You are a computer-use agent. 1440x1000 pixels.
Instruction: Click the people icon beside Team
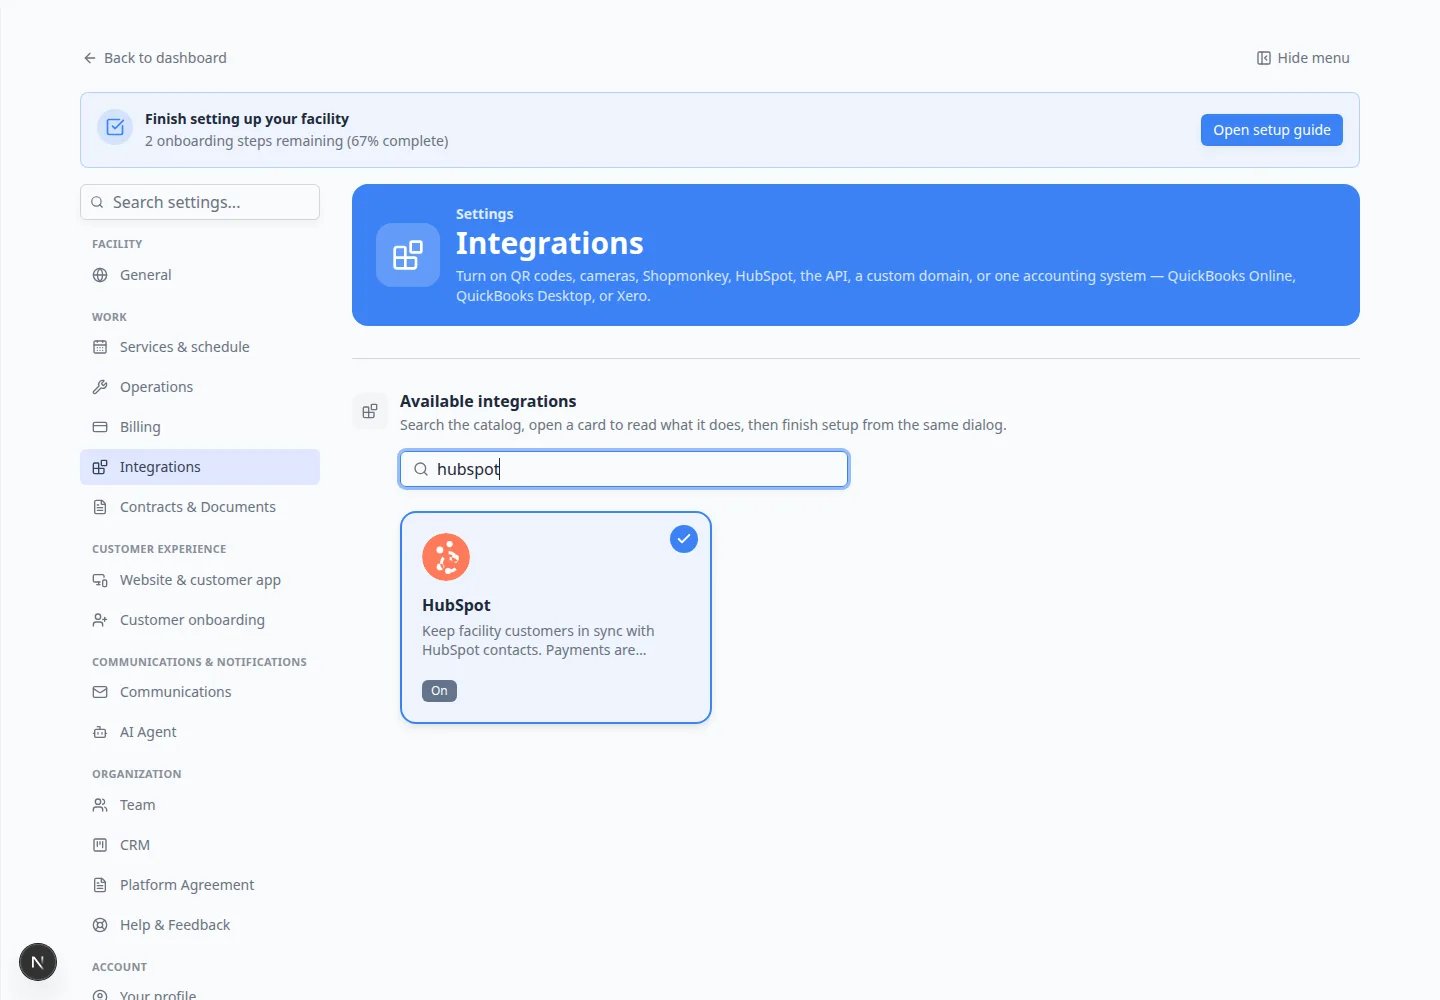click(x=100, y=805)
